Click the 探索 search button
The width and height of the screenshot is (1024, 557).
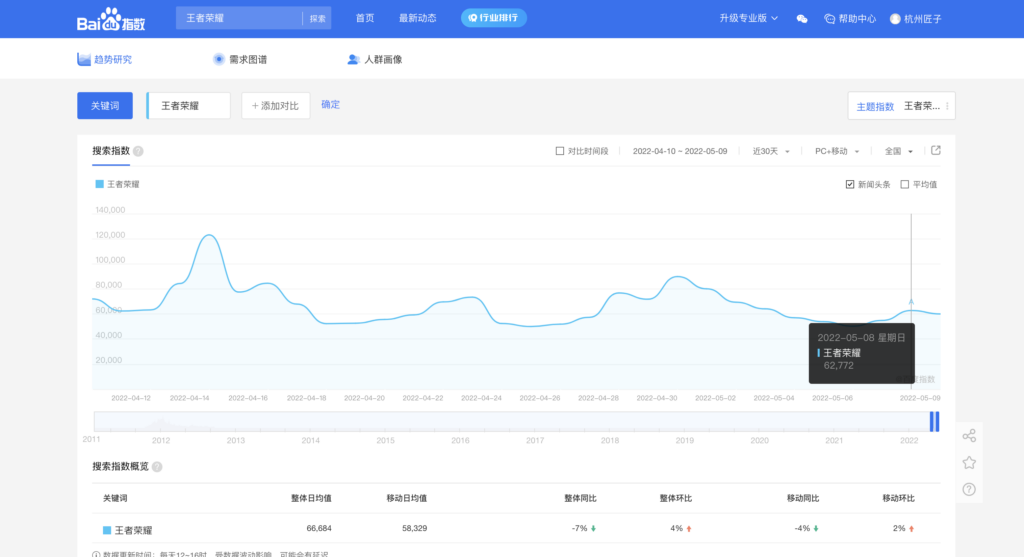[x=317, y=18]
